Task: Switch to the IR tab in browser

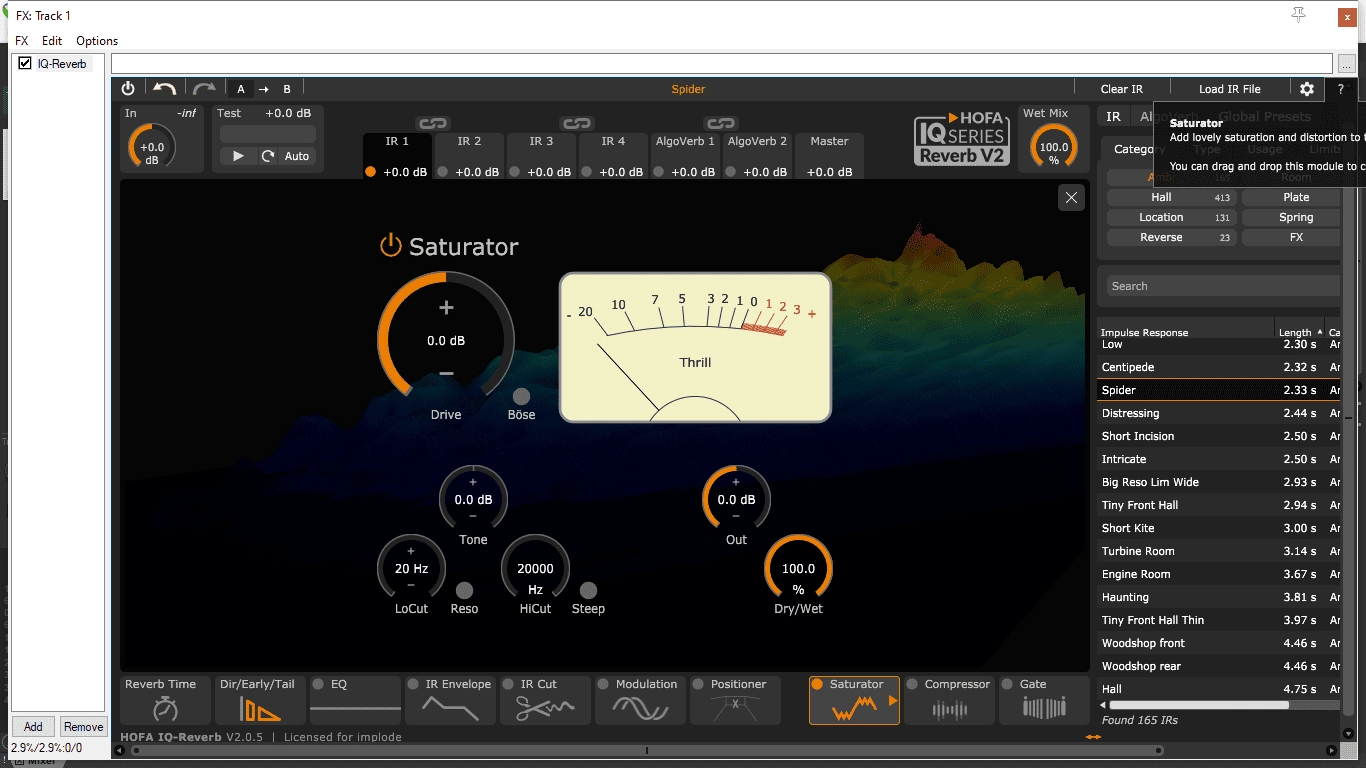Action: click(1113, 117)
